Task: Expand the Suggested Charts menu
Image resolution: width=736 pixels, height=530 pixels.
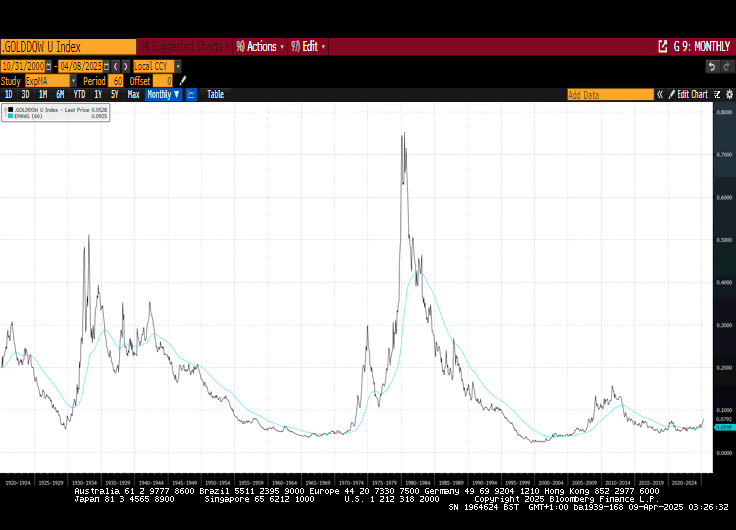Action: pyautogui.click(x=184, y=46)
